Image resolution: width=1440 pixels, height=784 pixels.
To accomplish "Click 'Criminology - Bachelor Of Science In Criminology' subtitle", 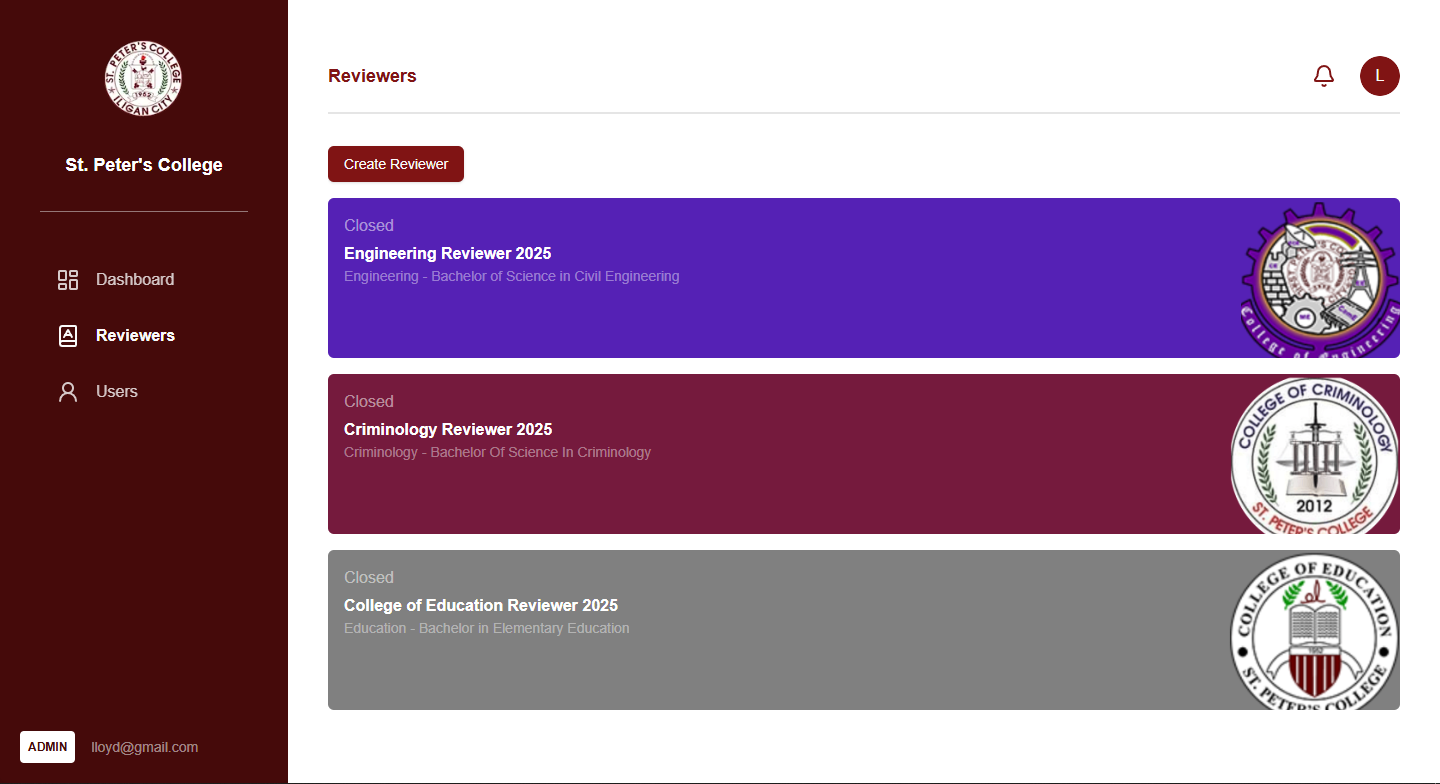I will [497, 452].
